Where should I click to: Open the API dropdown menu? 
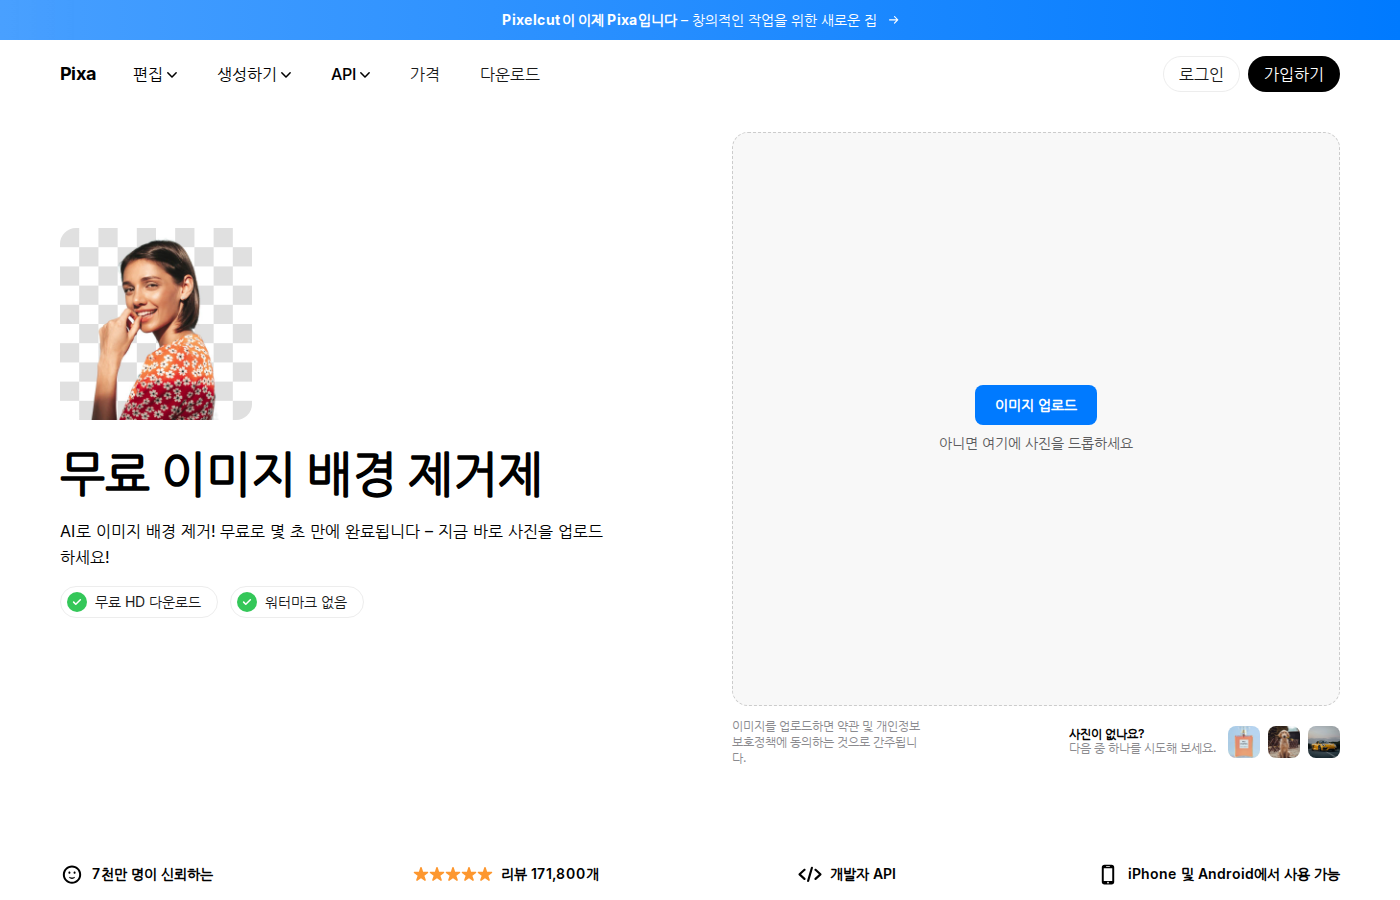tap(350, 74)
